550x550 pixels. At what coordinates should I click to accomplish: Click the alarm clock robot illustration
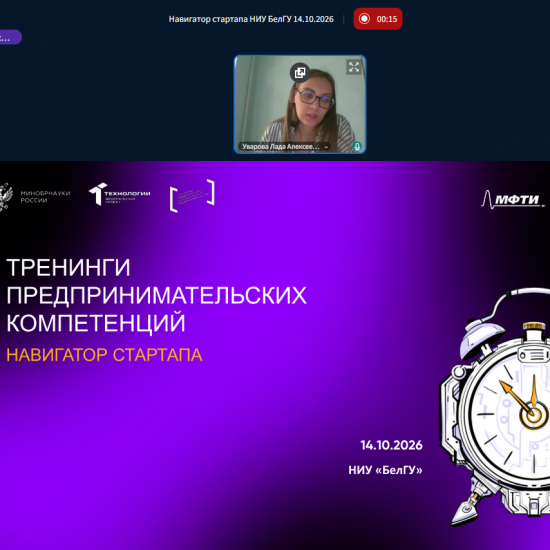click(495, 407)
